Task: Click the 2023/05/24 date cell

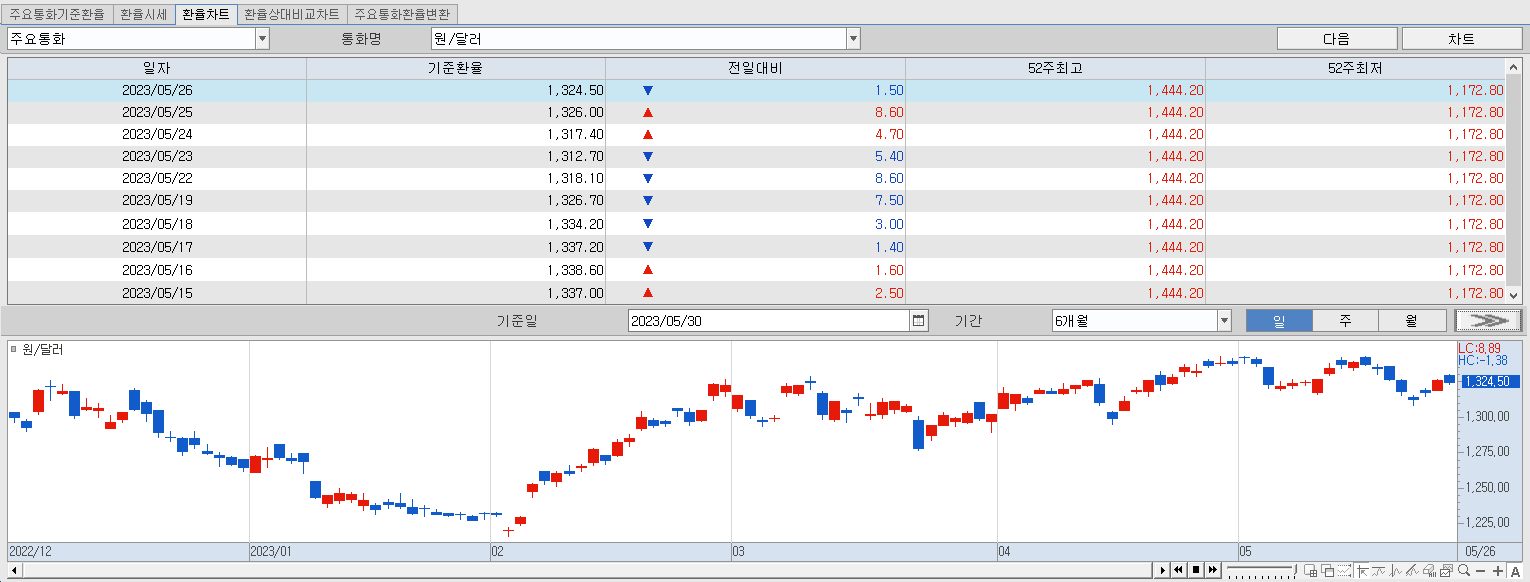Action: tap(157, 134)
